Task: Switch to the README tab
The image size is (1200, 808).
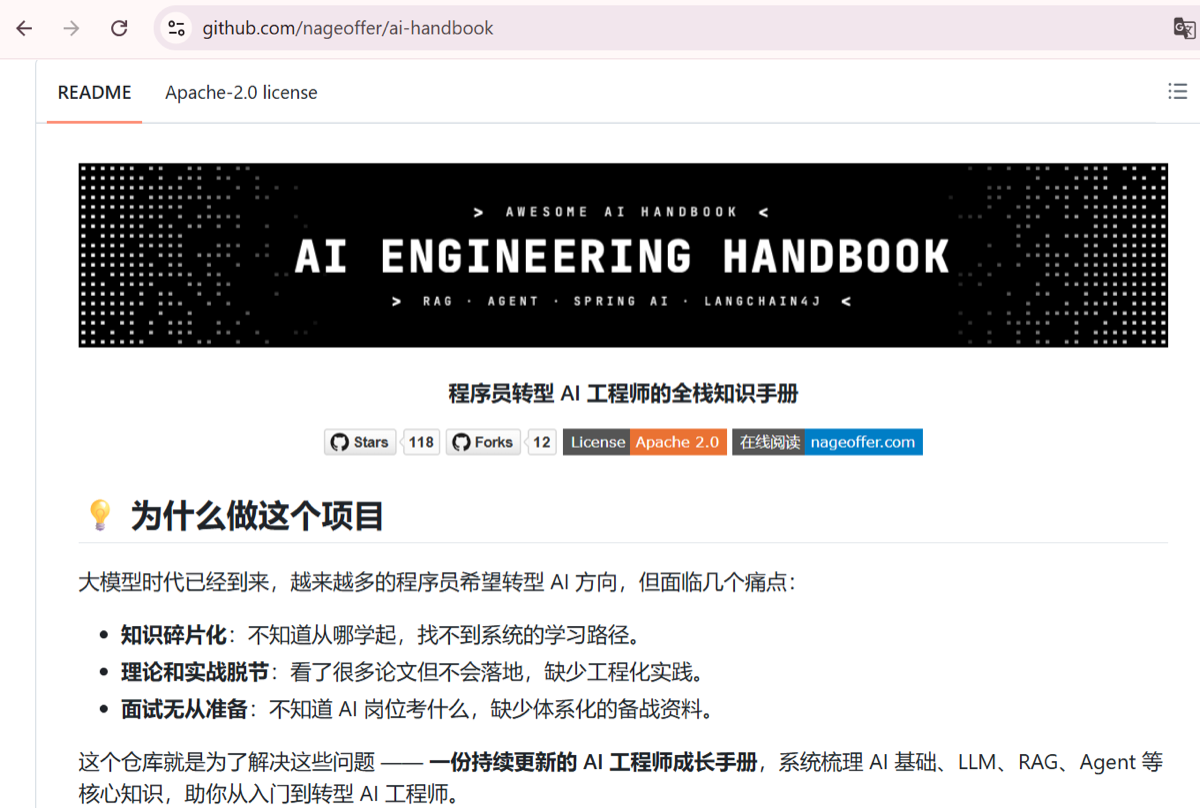Action: [x=94, y=93]
